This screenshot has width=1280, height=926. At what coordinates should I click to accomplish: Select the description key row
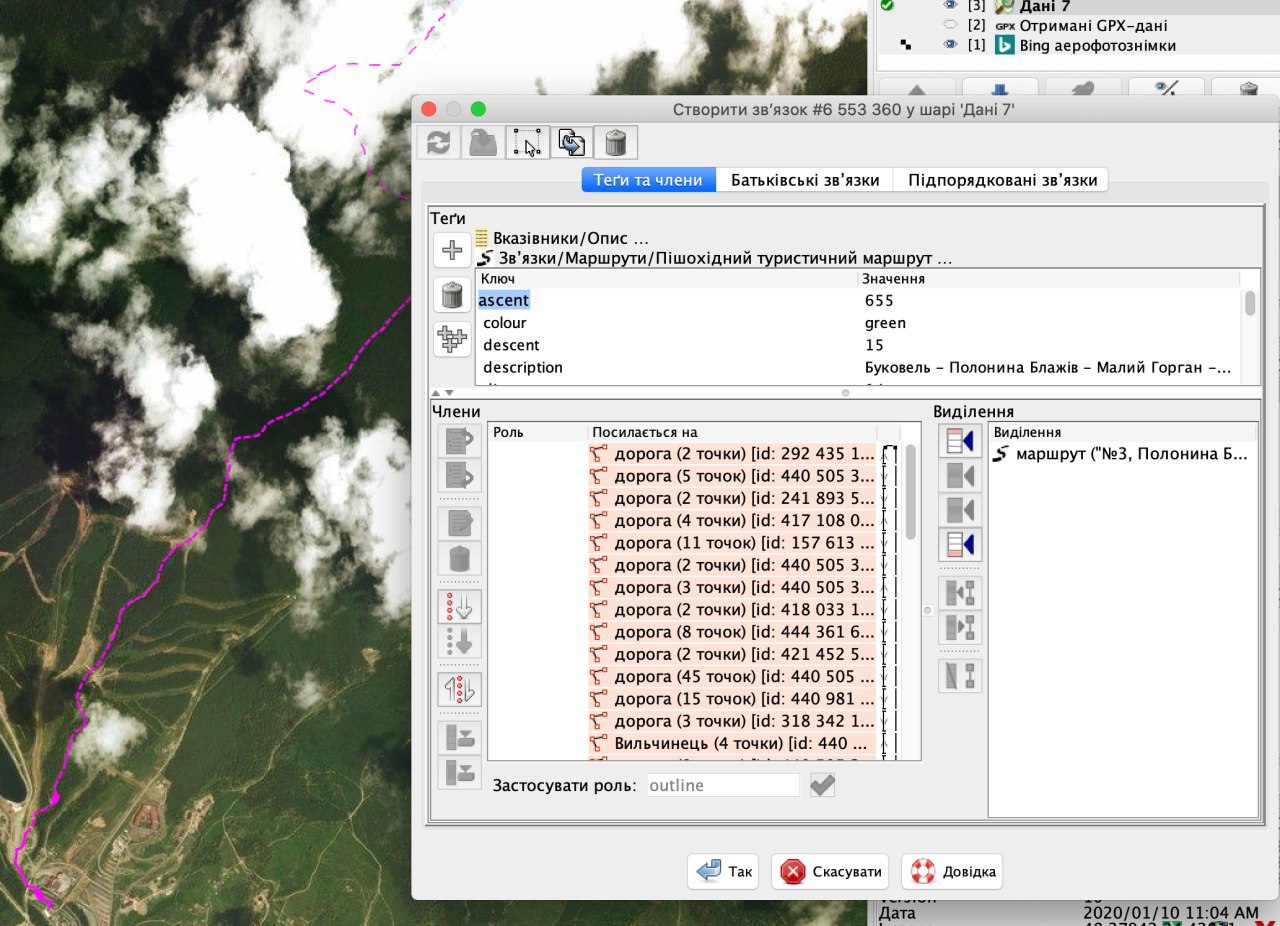tap(667, 367)
